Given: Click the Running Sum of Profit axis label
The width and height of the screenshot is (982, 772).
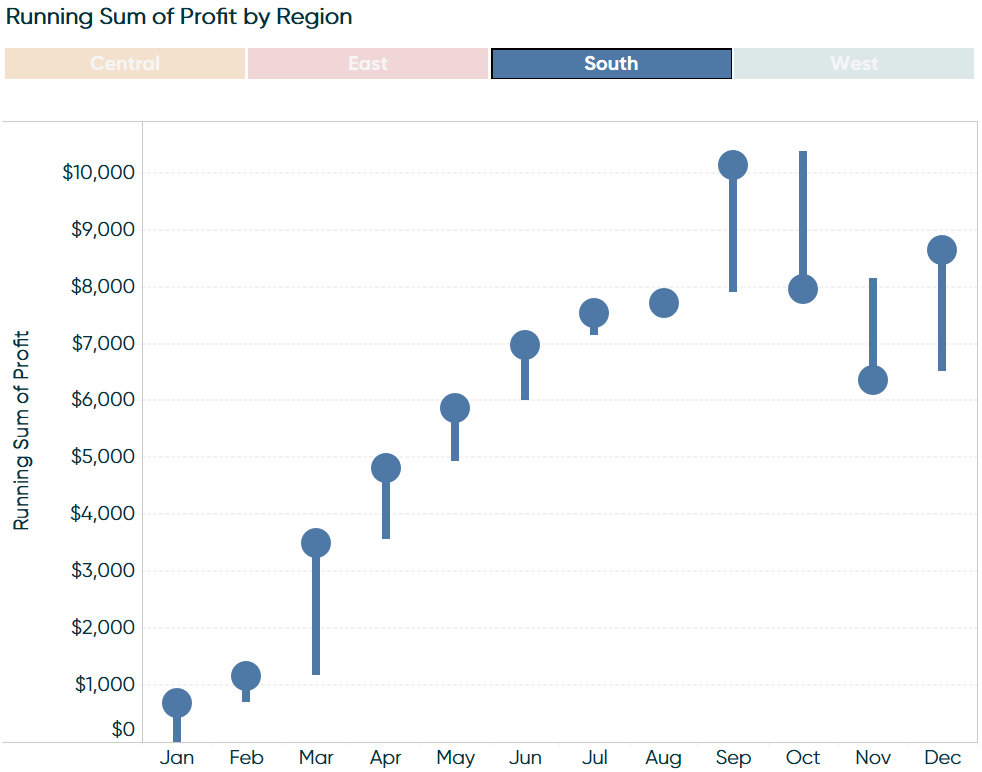Looking at the screenshot, I should click(x=22, y=423).
